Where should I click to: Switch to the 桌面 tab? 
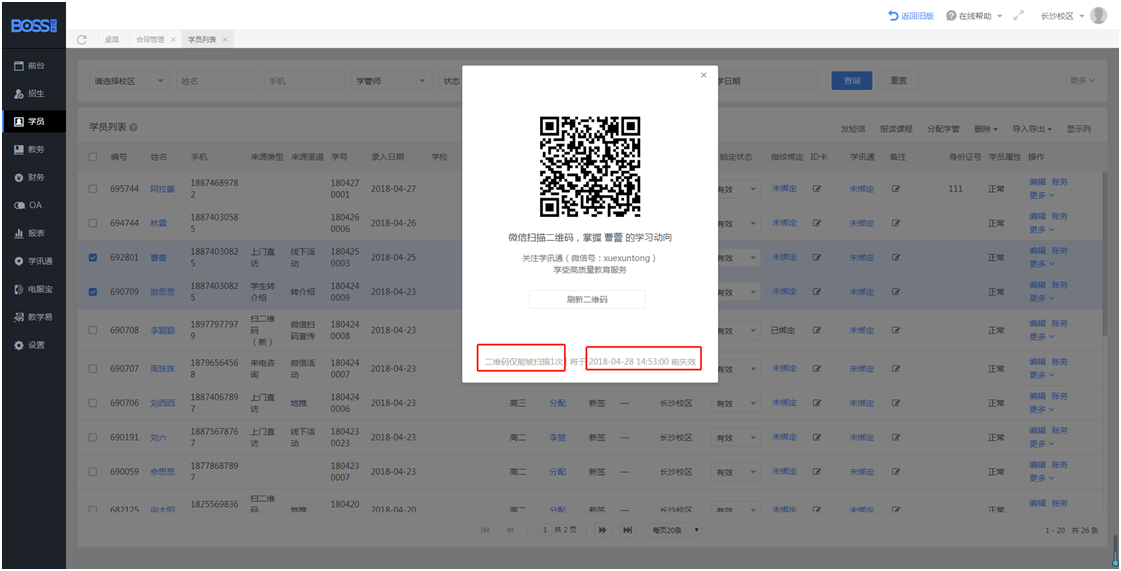[112, 40]
